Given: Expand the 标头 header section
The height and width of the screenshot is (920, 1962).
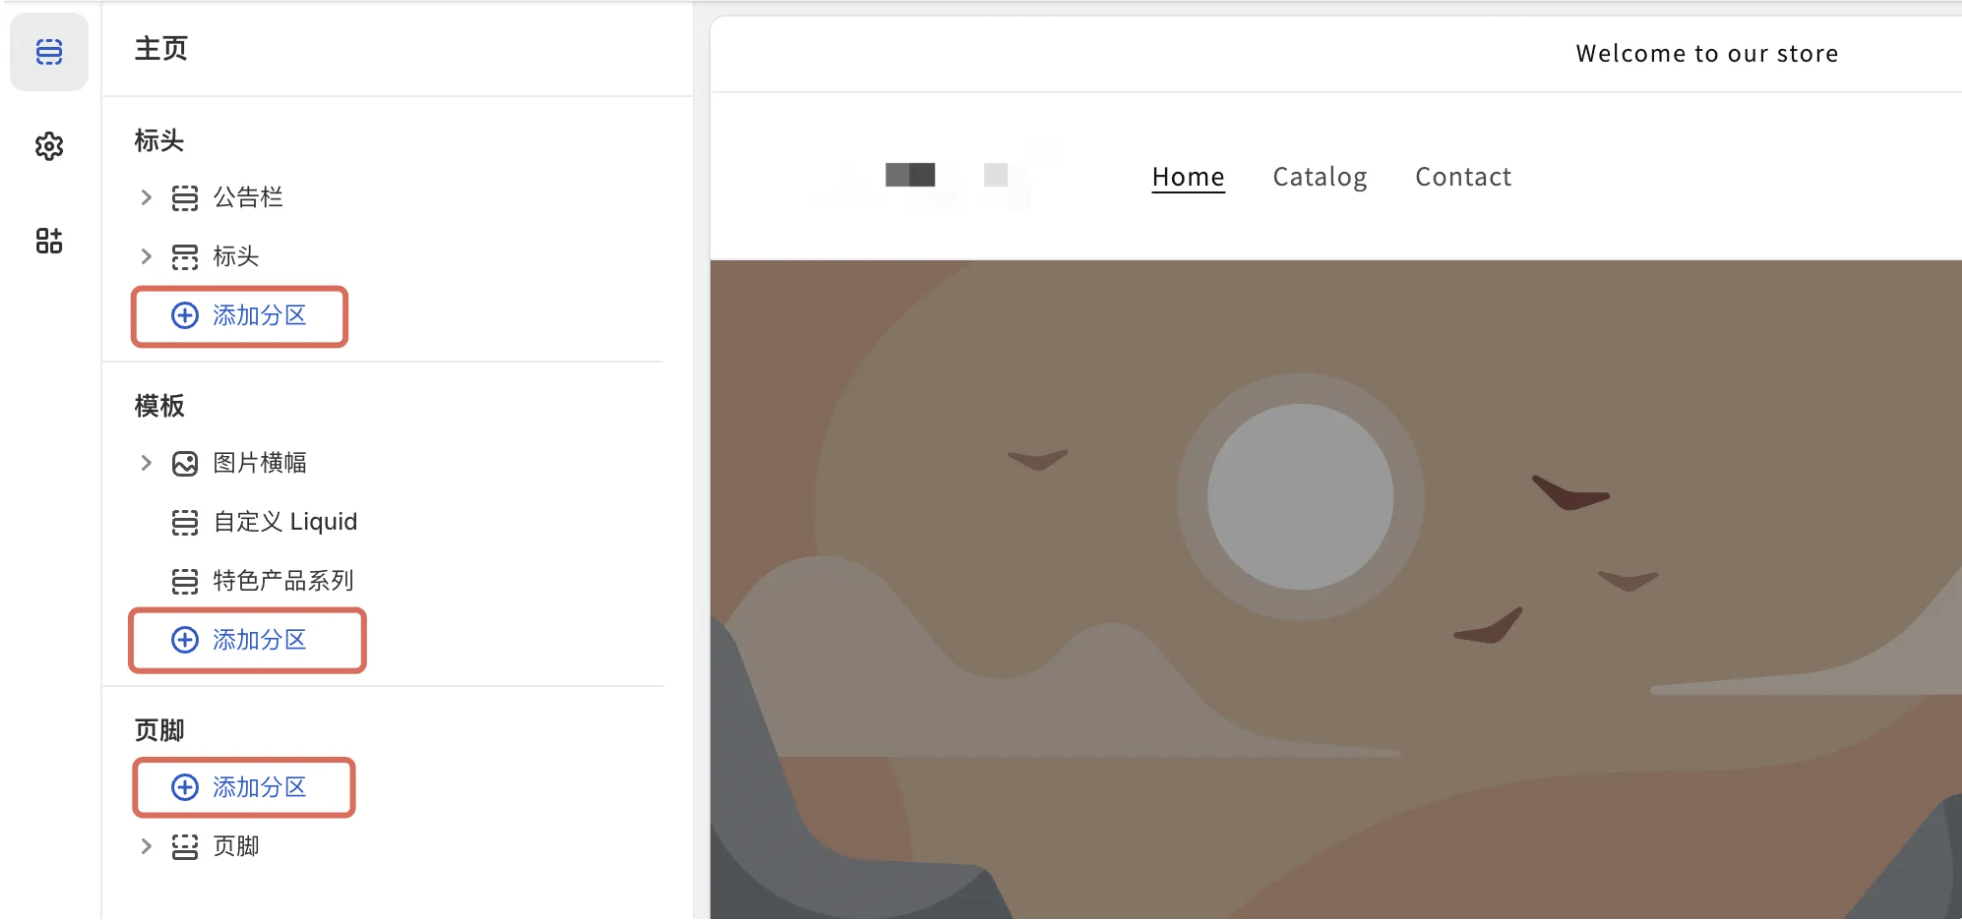Looking at the screenshot, I should click(146, 257).
